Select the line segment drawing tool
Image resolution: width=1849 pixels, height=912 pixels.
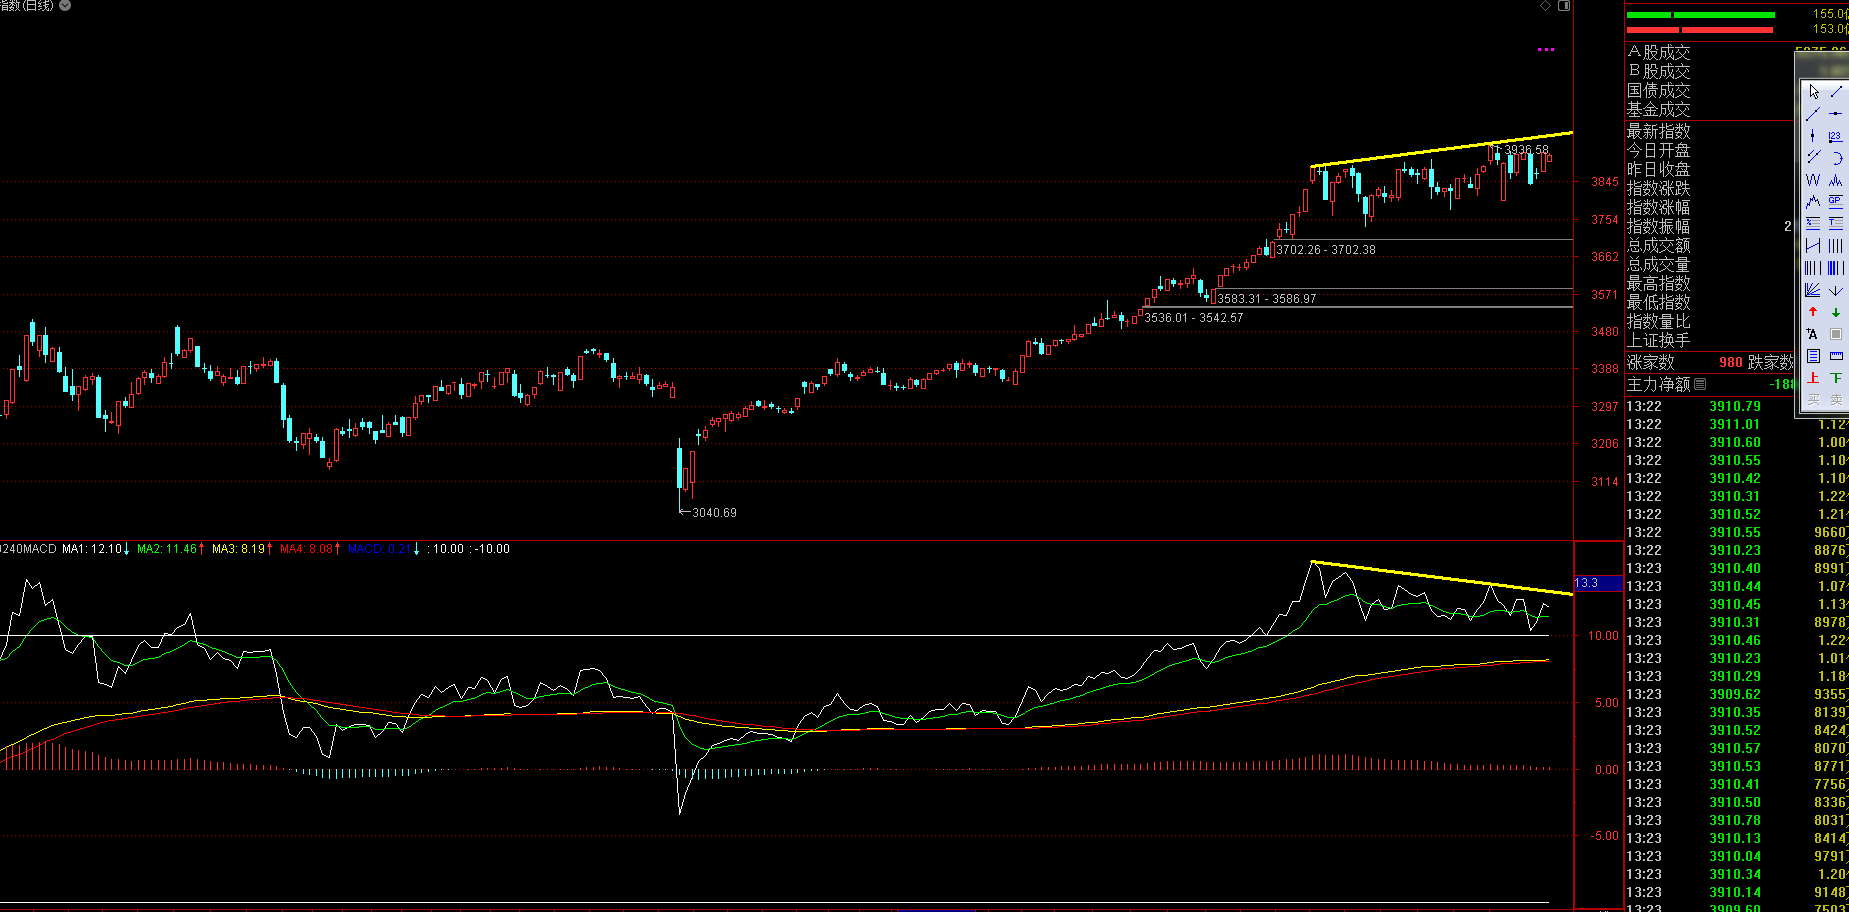click(1836, 92)
